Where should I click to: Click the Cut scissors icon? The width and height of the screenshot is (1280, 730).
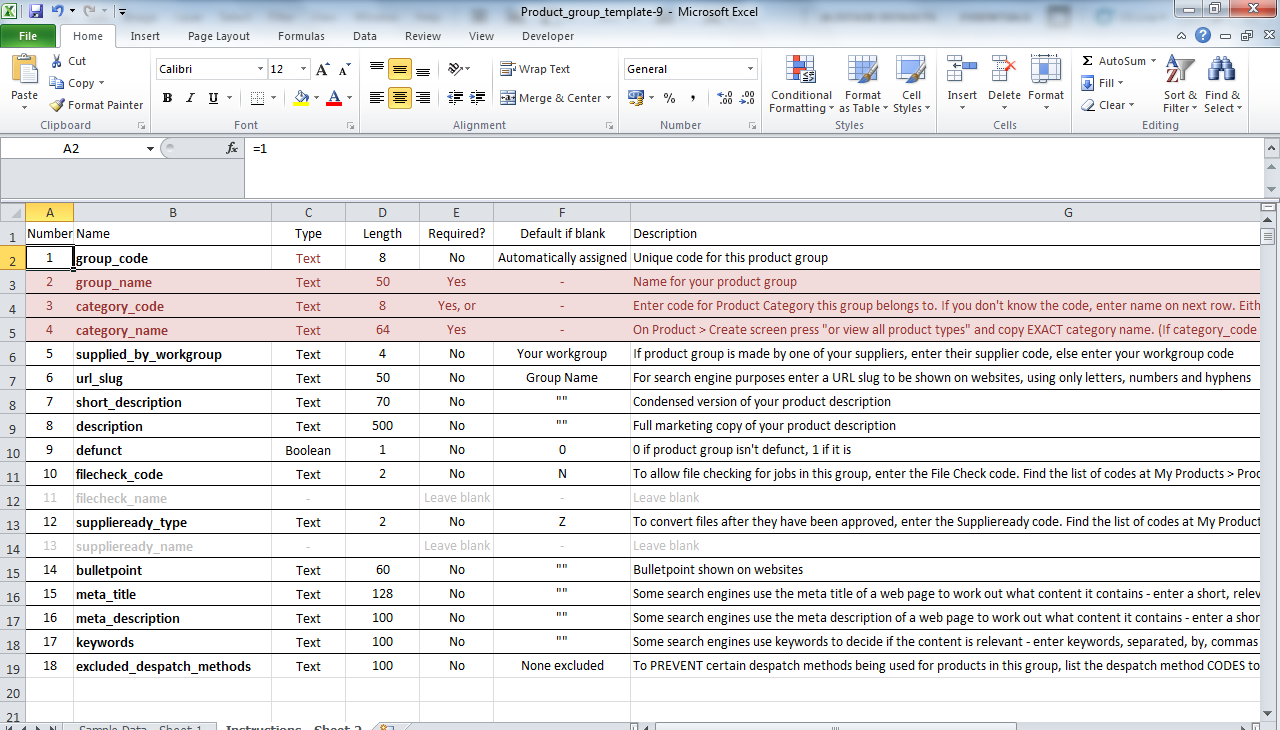point(57,61)
